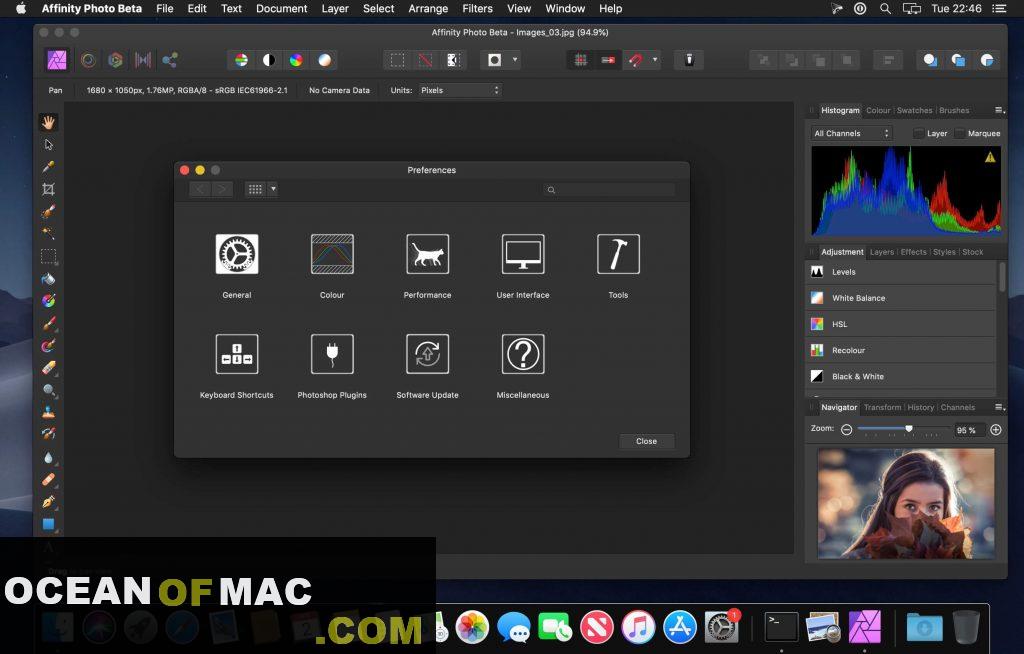The height and width of the screenshot is (654, 1024).
Task: Expand the Quick Mask options arrow
Action: click(x=515, y=60)
